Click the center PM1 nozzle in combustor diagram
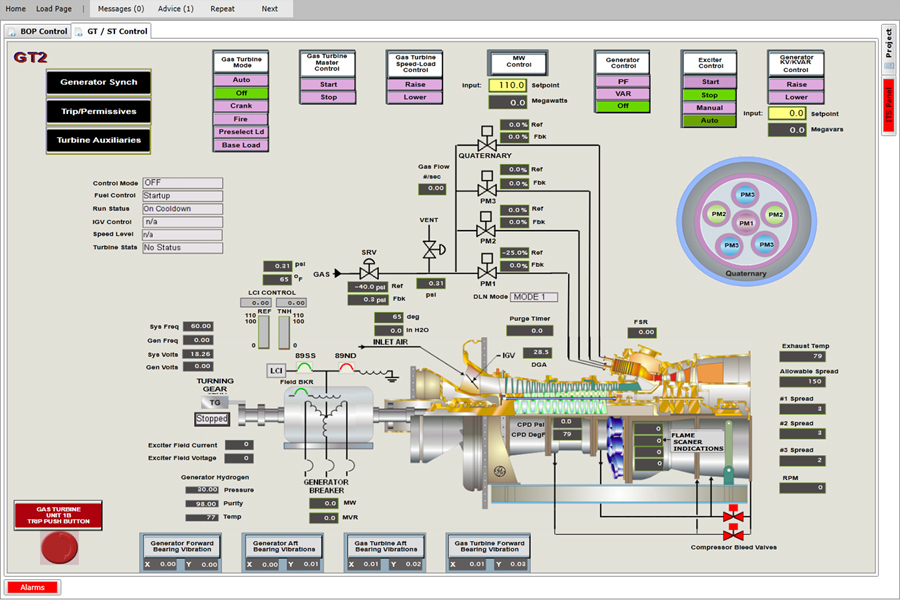The height and width of the screenshot is (600, 900). click(x=745, y=222)
